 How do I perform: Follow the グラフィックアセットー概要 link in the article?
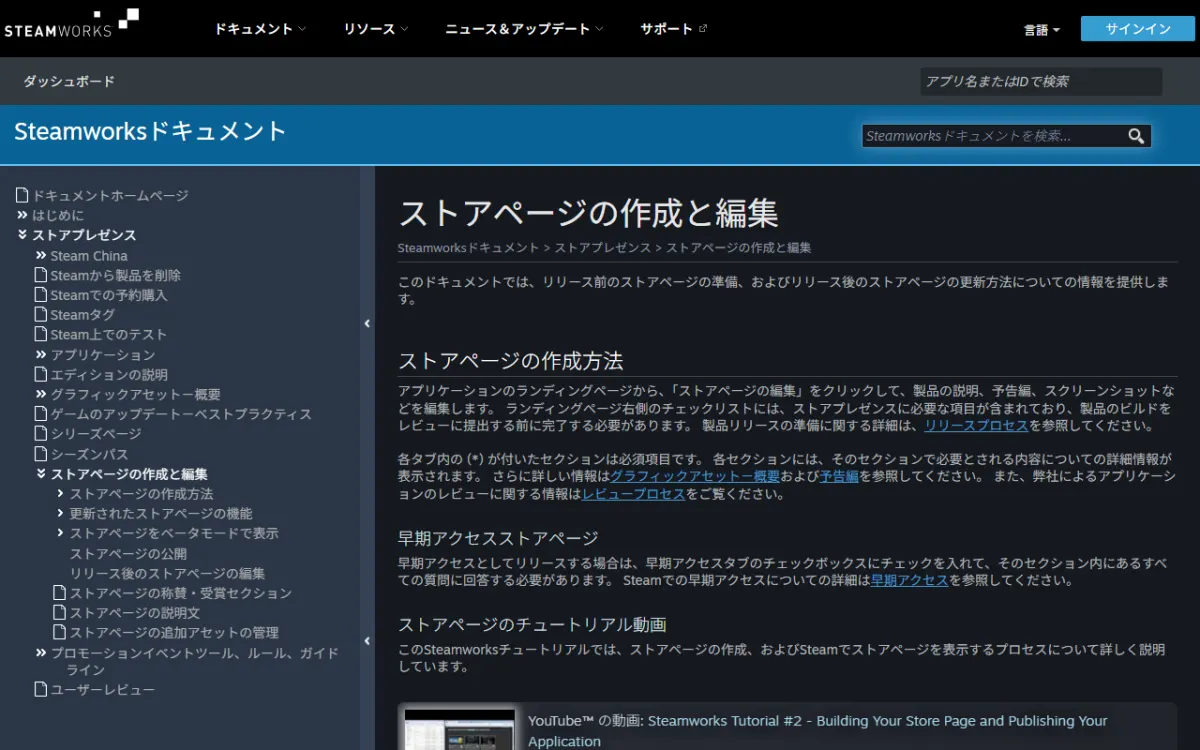coord(695,476)
